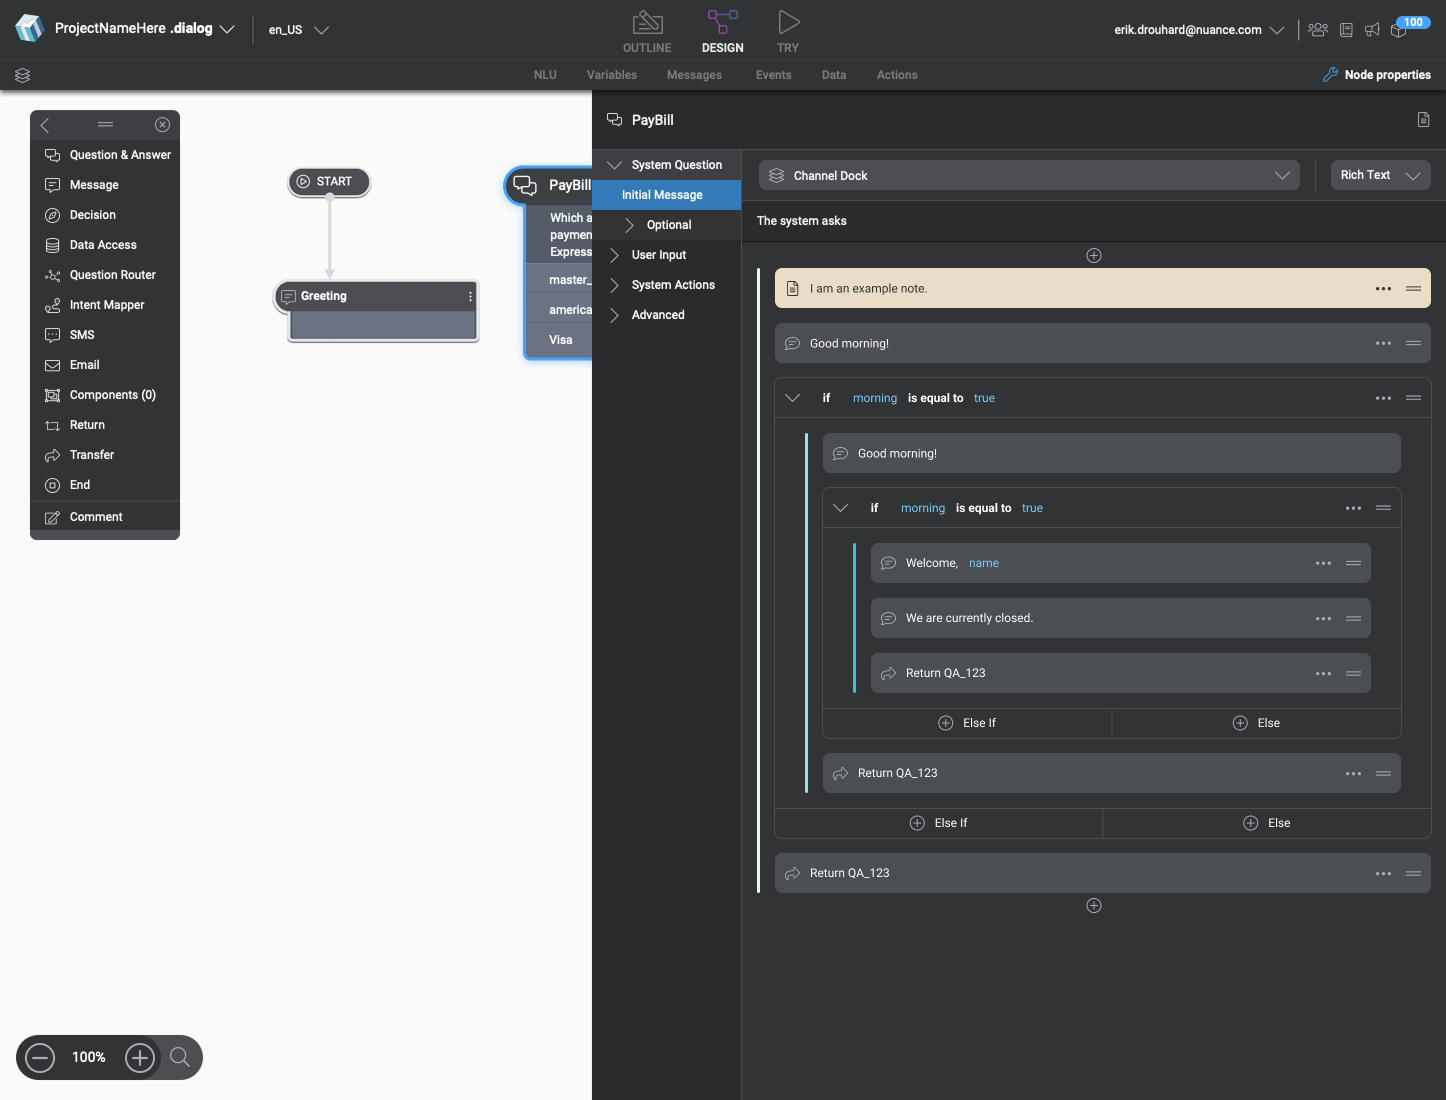Select the Question Router node type
This screenshot has width=1446, height=1100.
click(105, 275)
